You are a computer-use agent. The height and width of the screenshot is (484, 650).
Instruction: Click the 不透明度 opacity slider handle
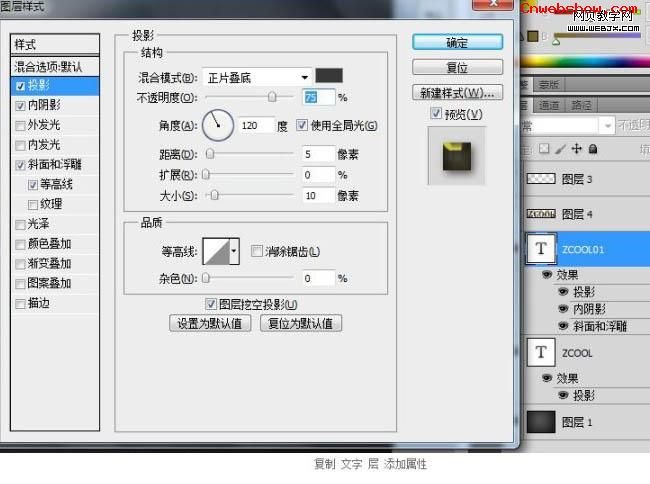272,97
